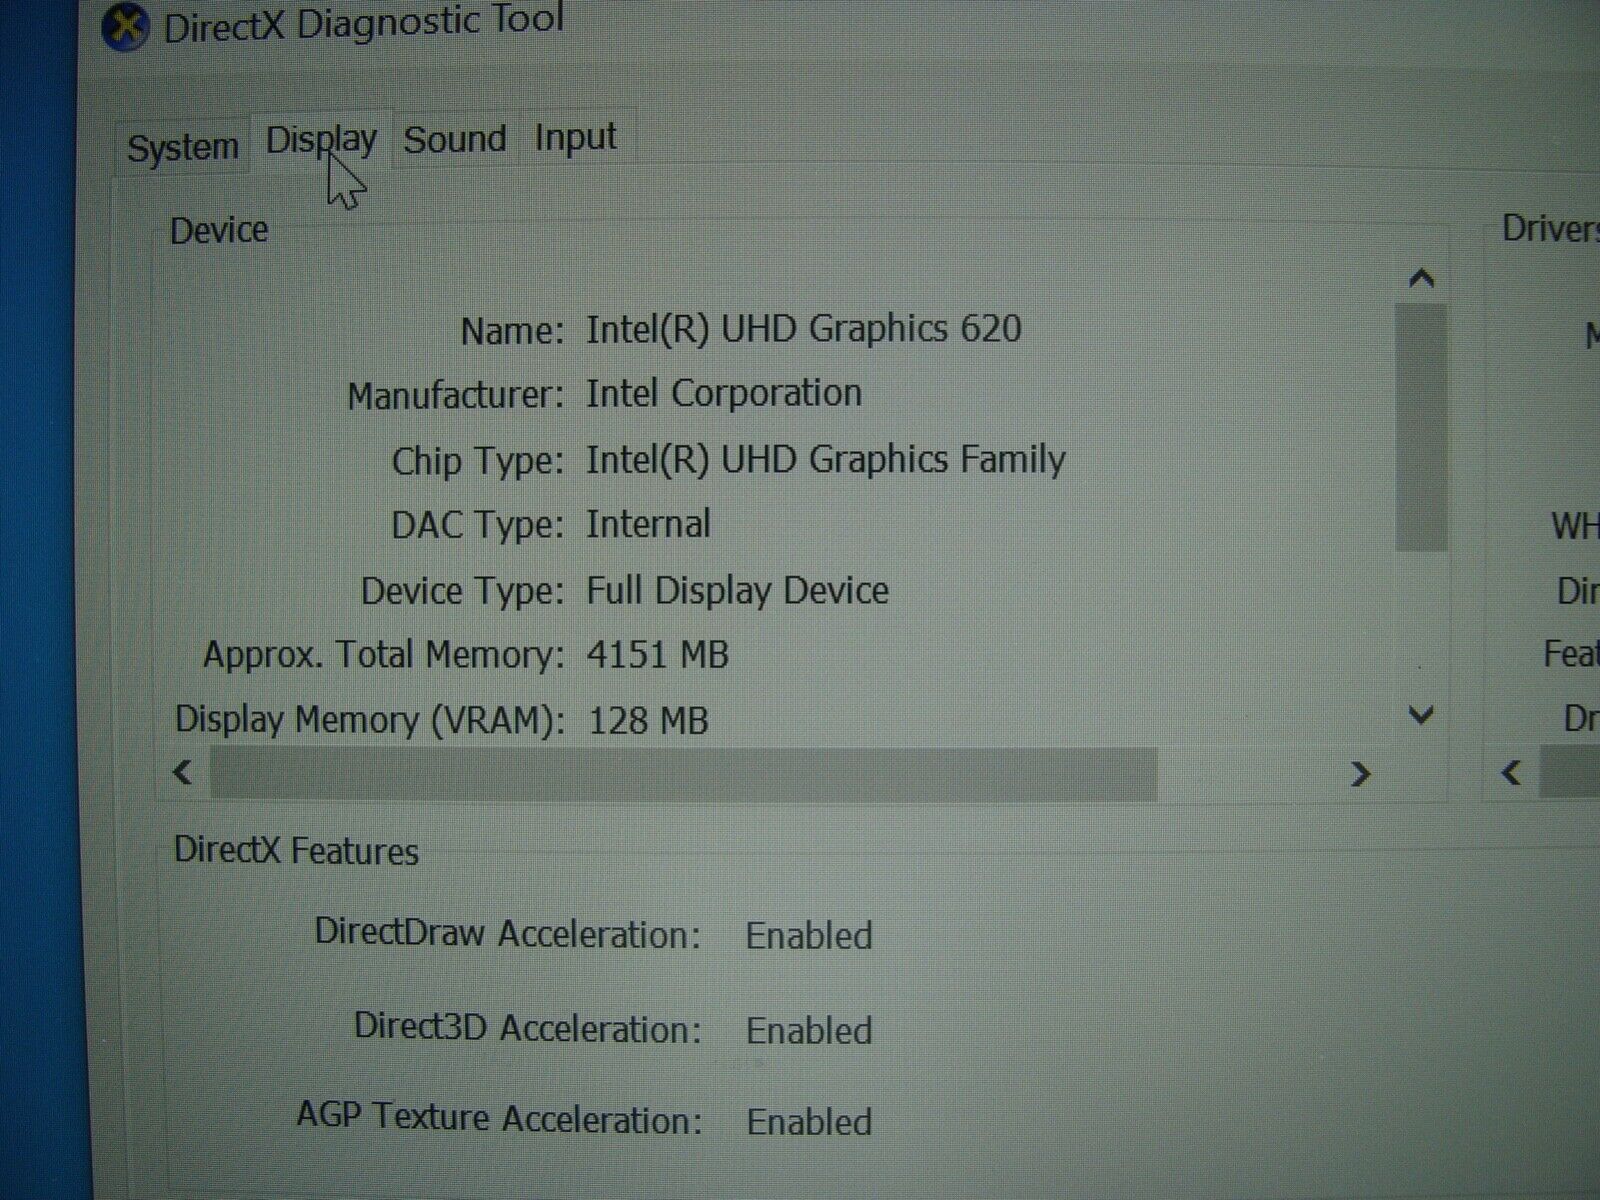
Task: Click the Device panel scroll right arrow
Action: click(x=1360, y=773)
